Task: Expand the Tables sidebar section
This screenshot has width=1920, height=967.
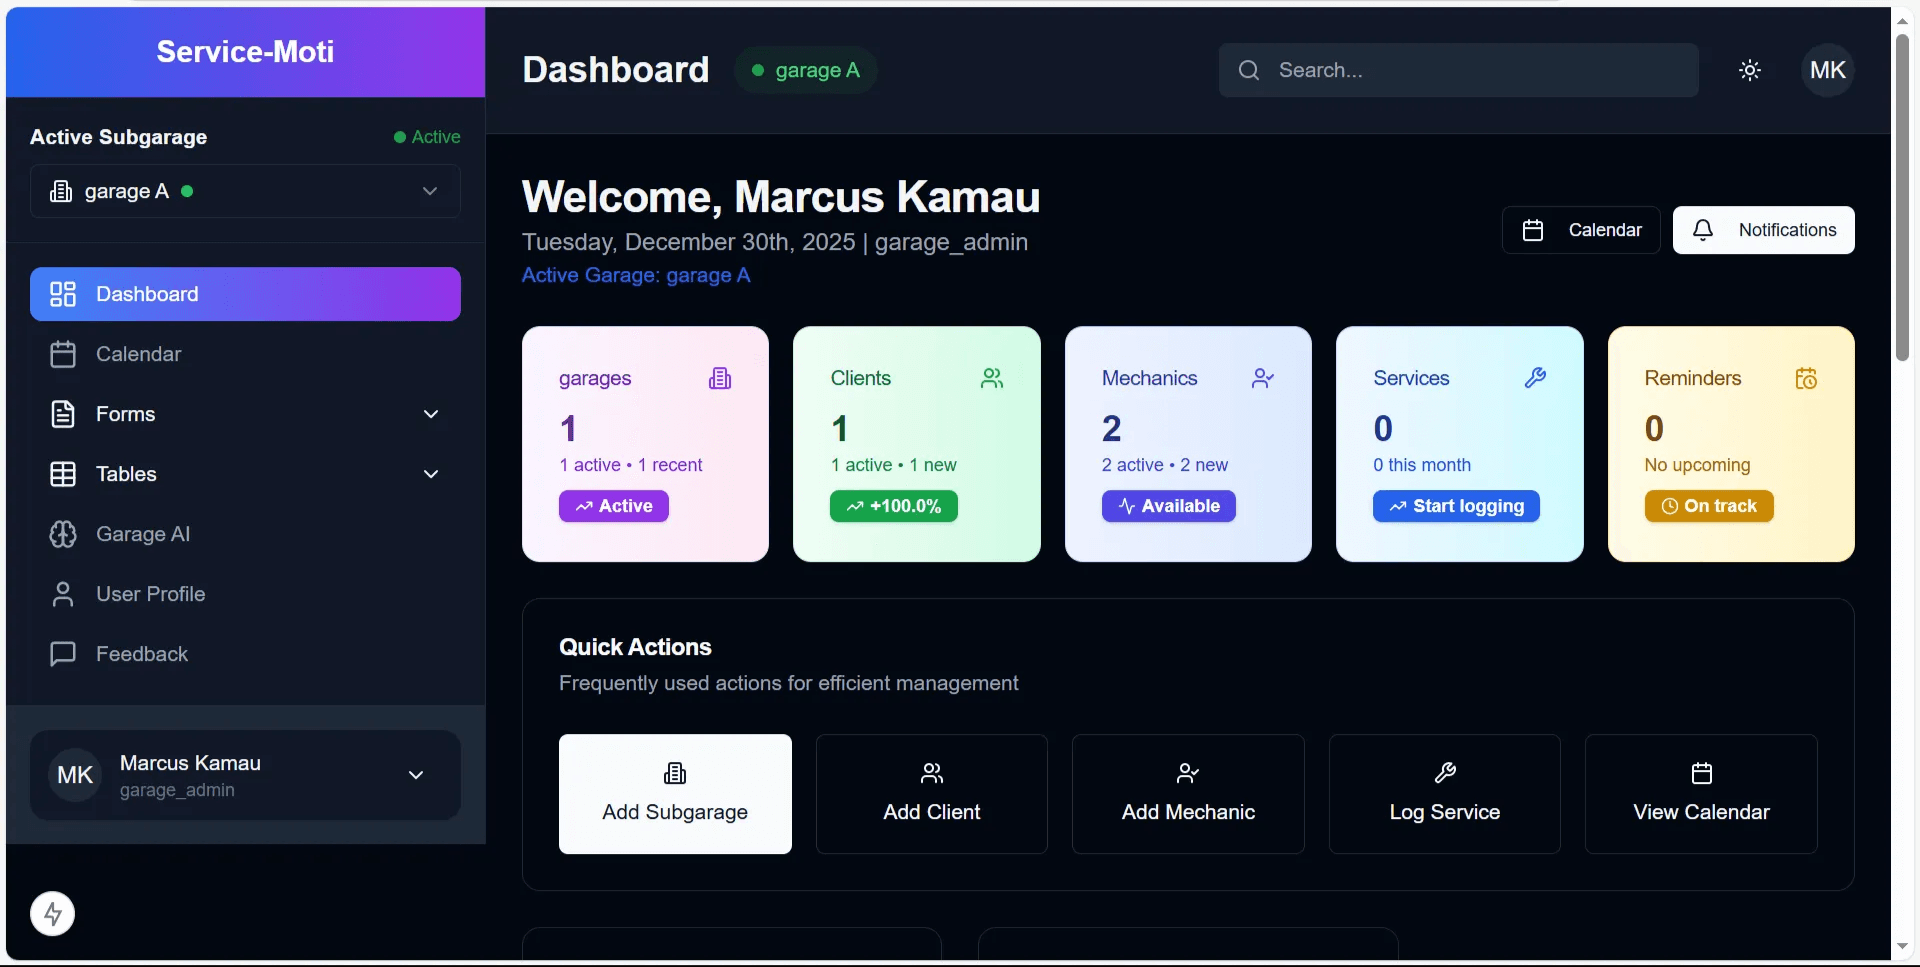Action: click(245, 474)
